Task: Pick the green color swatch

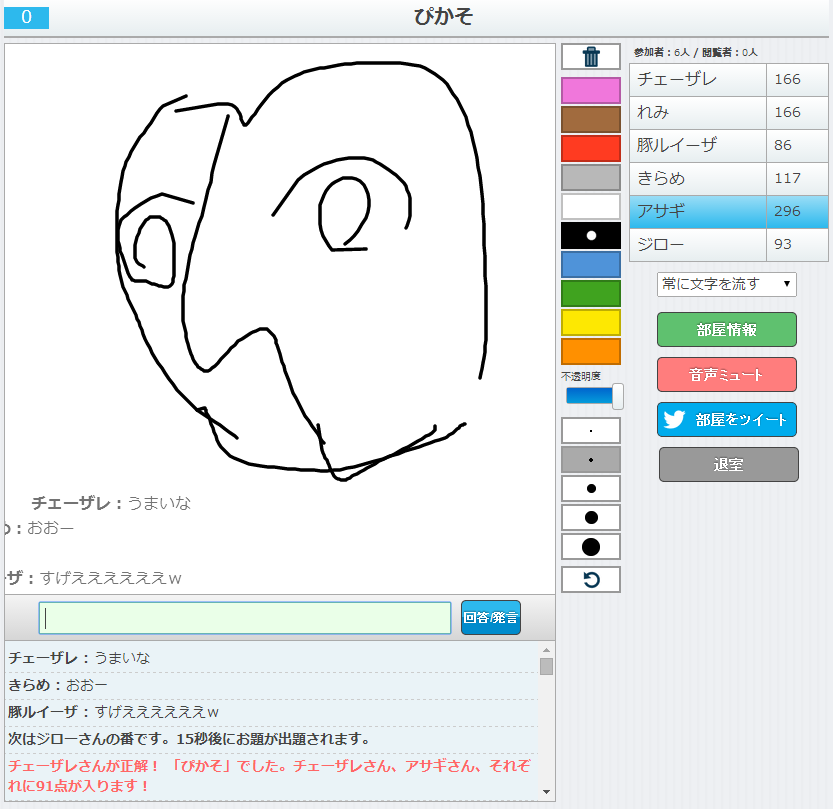Action: pyautogui.click(x=591, y=293)
